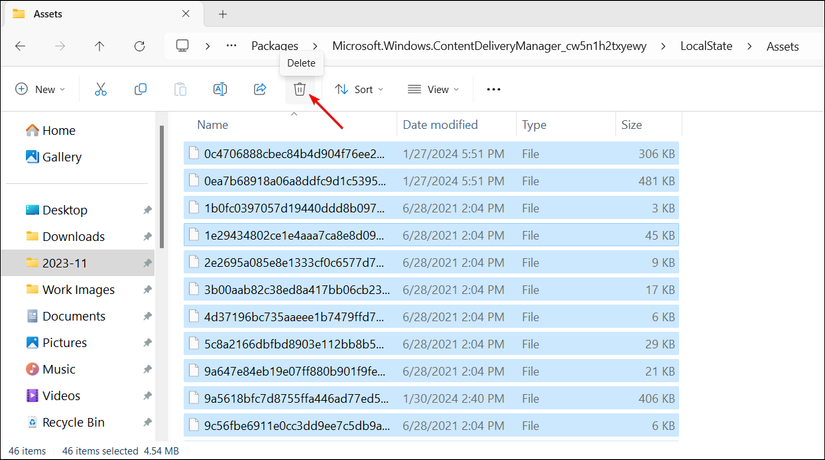Image resolution: width=825 pixels, height=460 pixels.
Task: Click LocalState breadcrumb
Action: coord(706,46)
